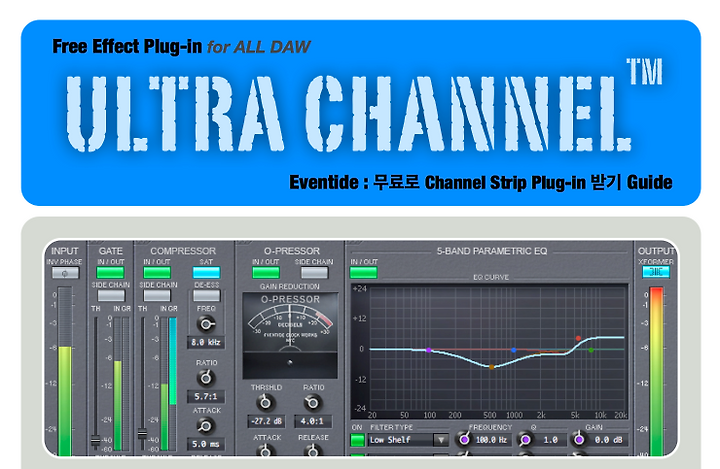Select the purple EQ band point
The width and height of the screenshot is (720, 469).
click(x=428, y=350)
